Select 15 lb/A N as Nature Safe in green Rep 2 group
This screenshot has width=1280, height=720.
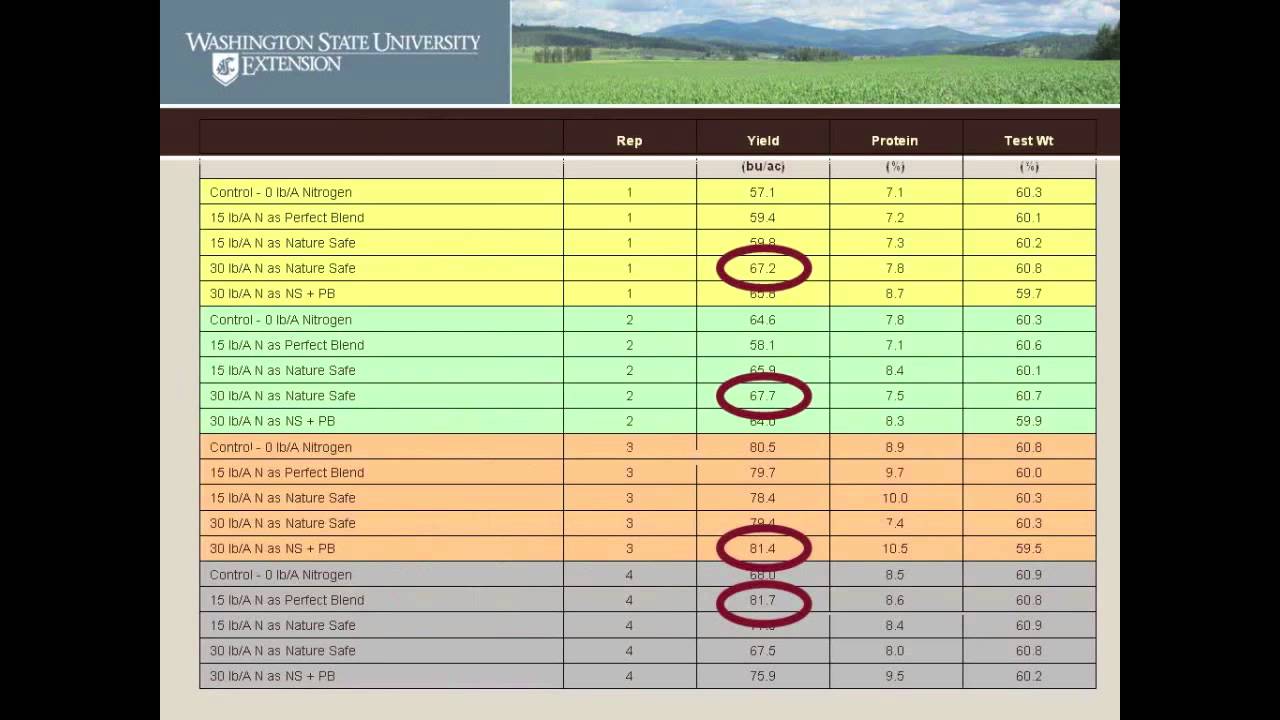point(283,371)
